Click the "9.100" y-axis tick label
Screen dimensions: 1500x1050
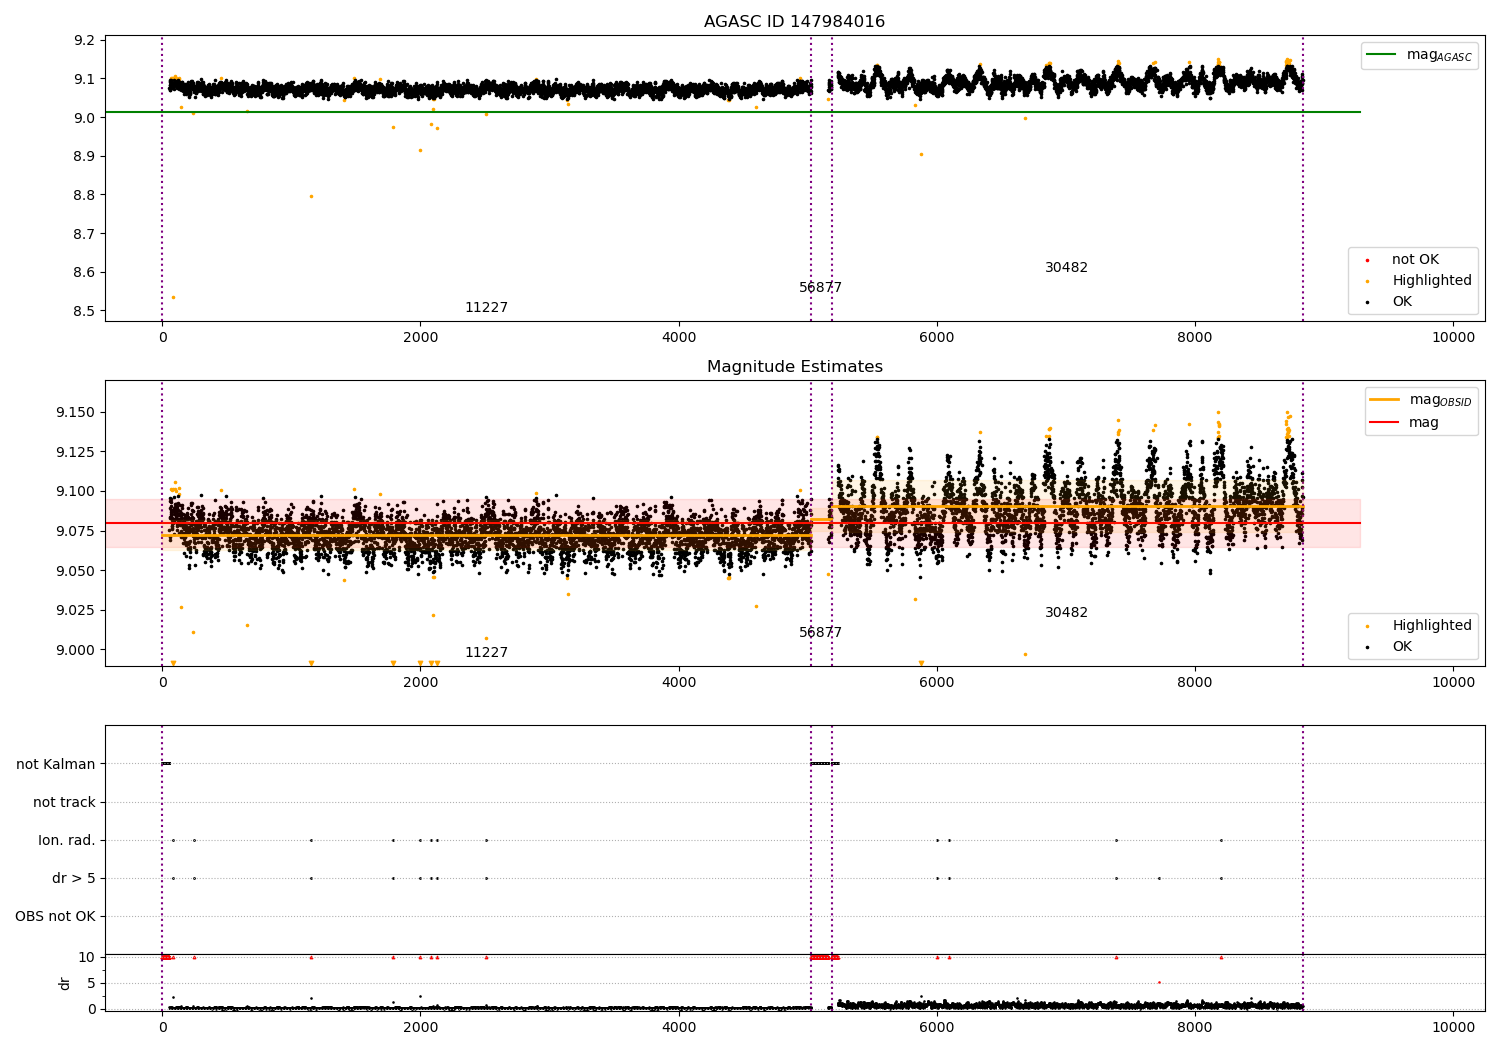click(x=75, y=492)
